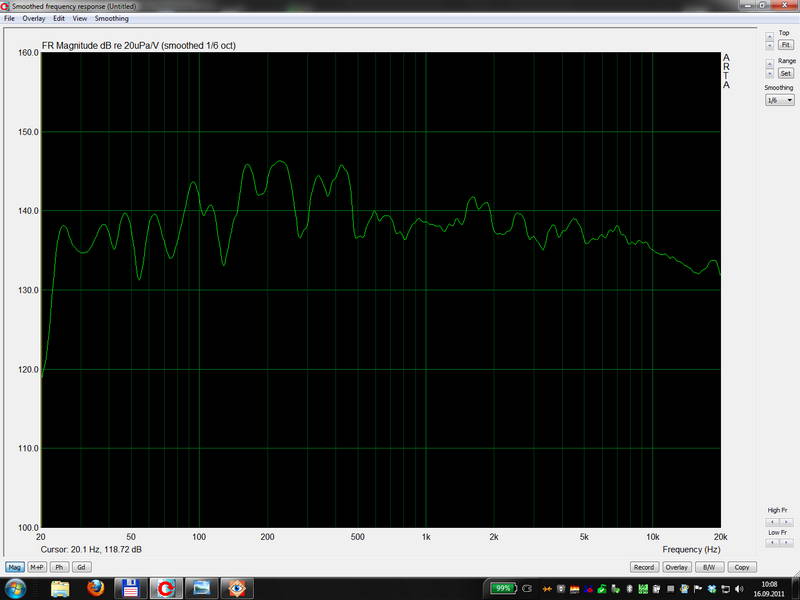The image size is (800, 600).
Task: Open the eye icon taskbar application
Action: coord(237,588)
